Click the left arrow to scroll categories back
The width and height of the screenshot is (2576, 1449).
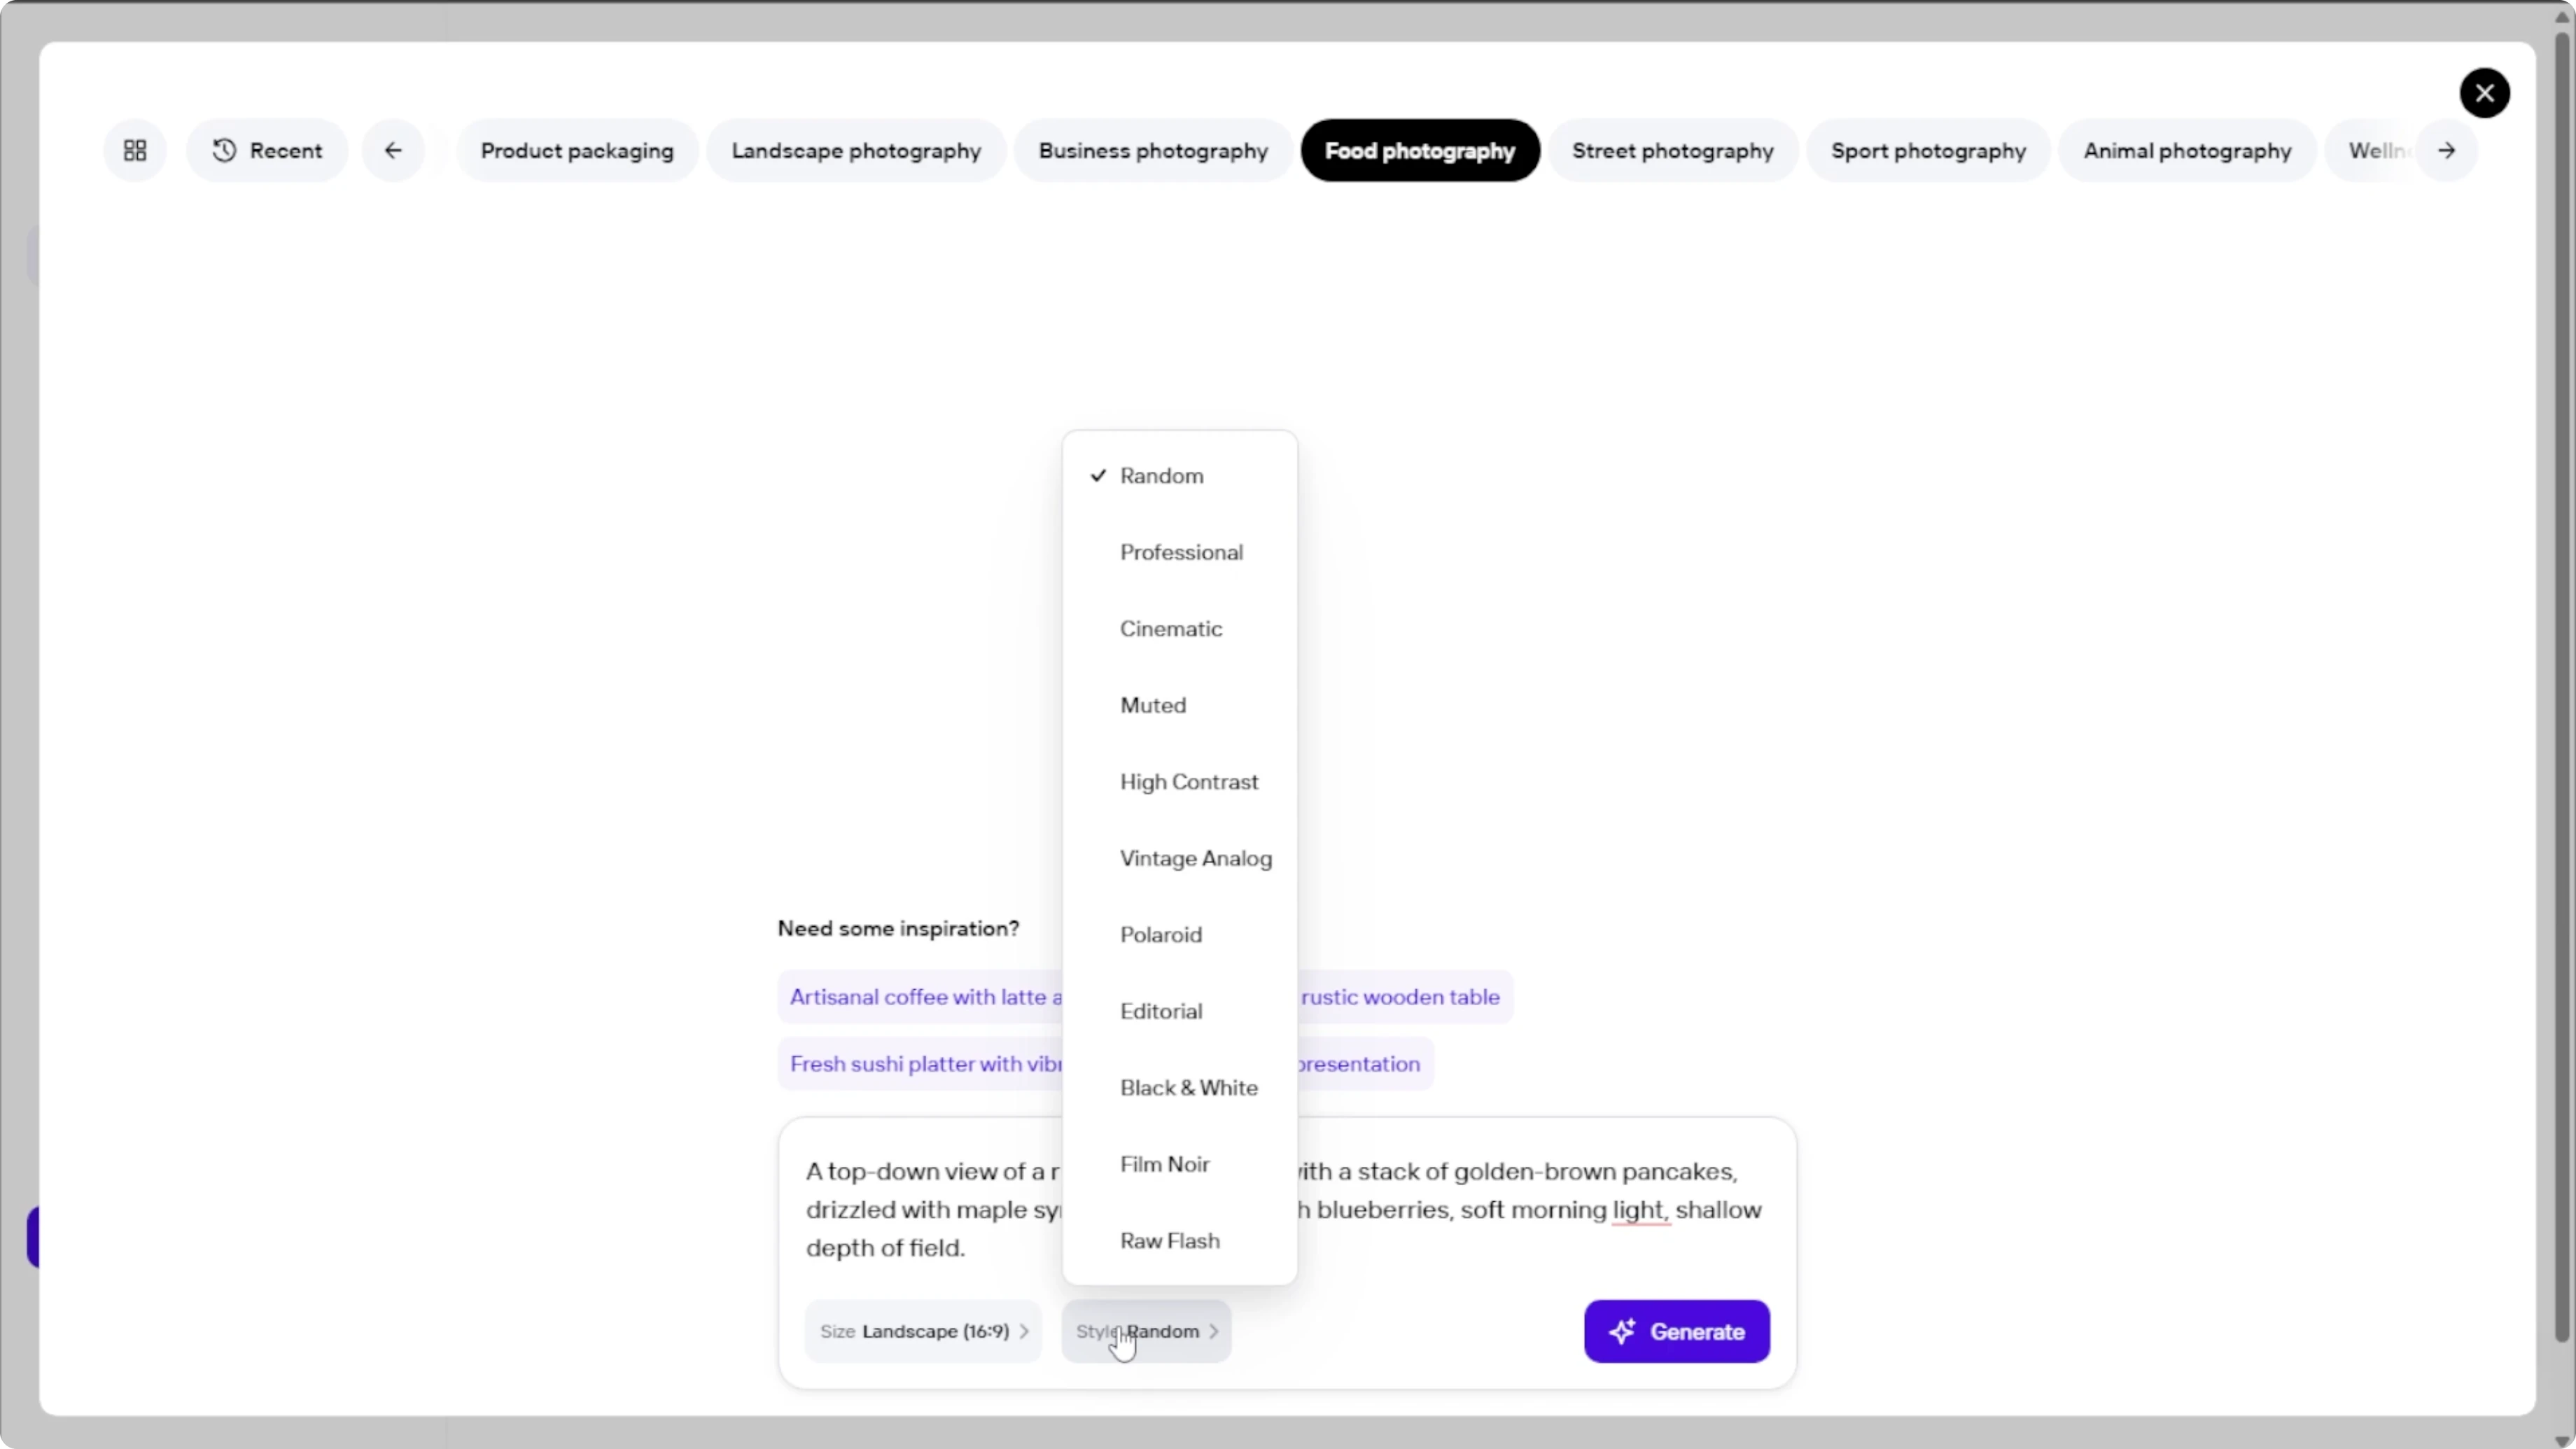point(393,150)
